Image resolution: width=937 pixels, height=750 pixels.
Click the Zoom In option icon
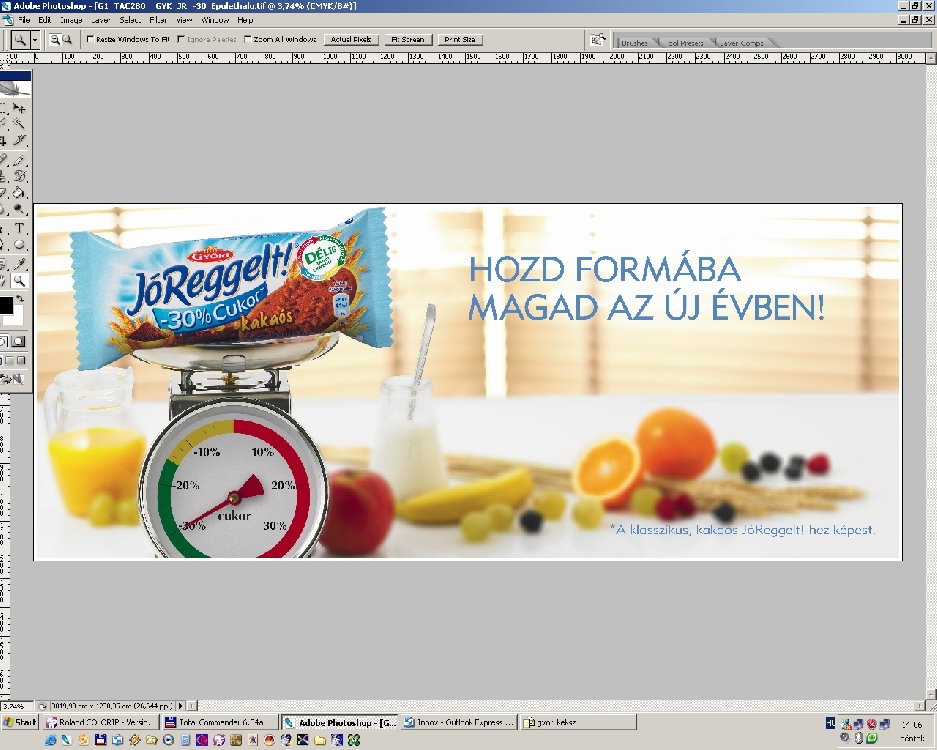(54, 40)
